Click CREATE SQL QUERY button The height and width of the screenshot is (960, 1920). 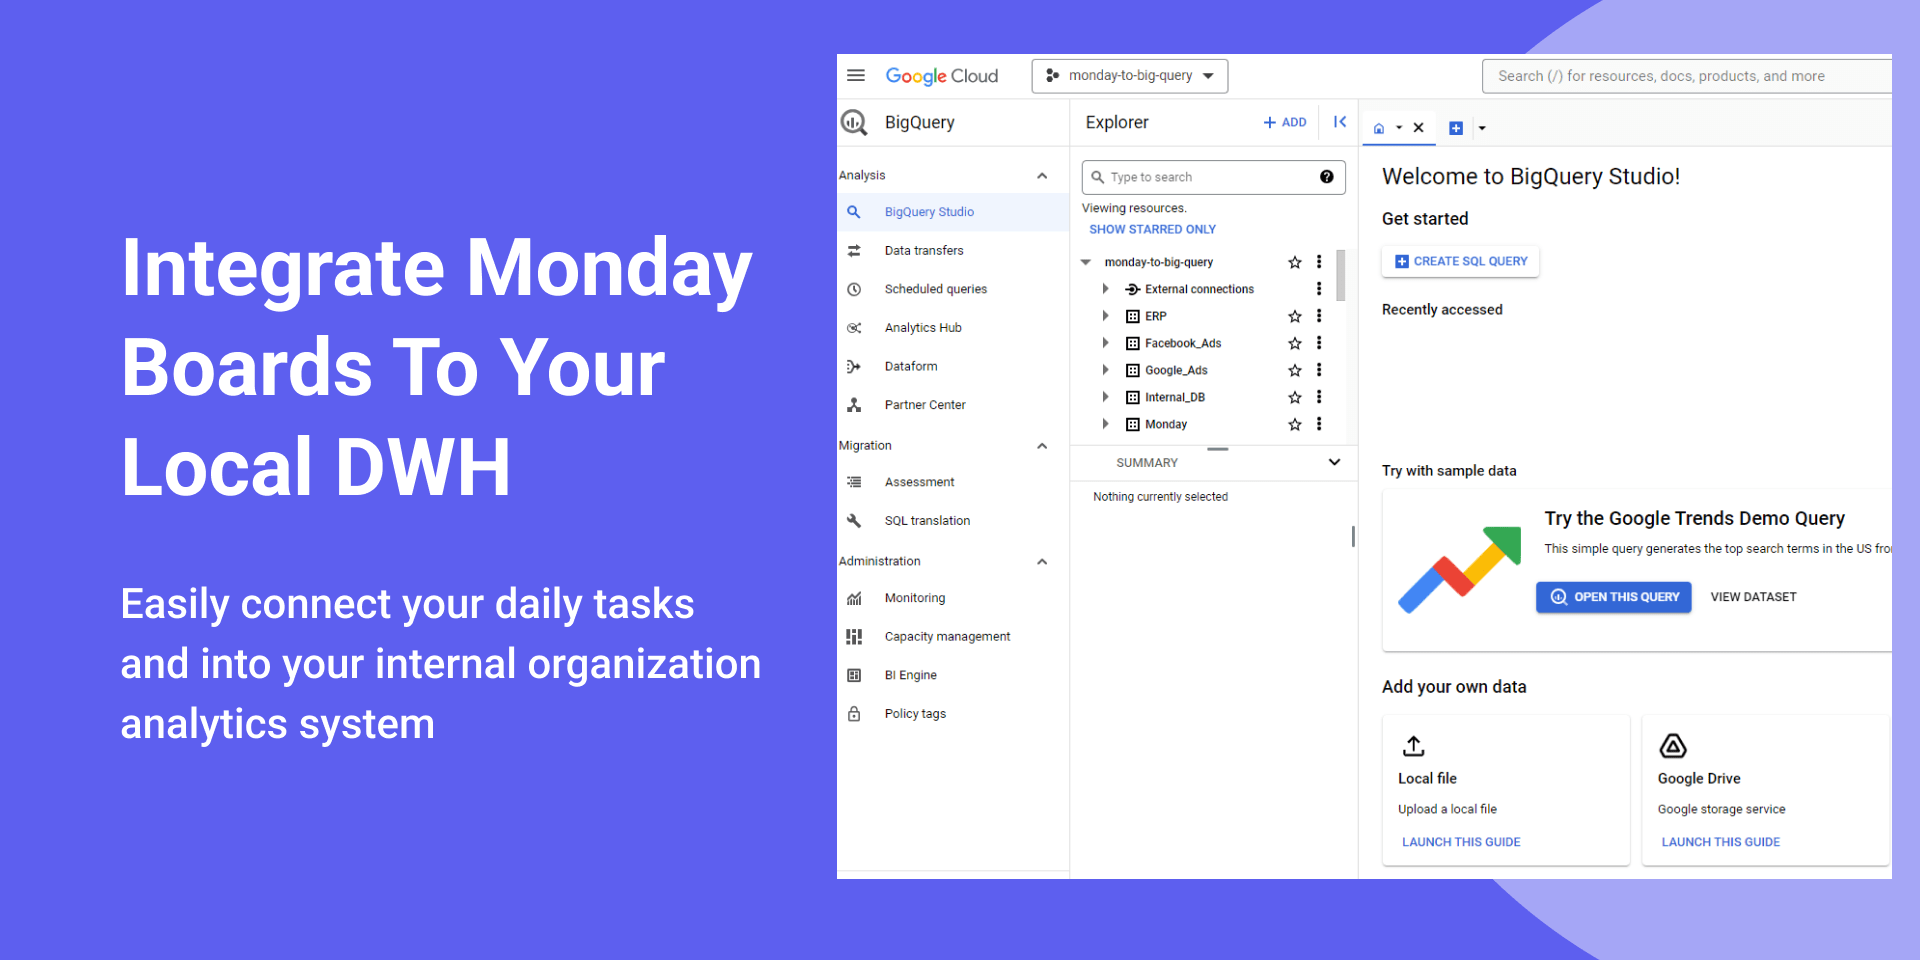pos(1461,261)
